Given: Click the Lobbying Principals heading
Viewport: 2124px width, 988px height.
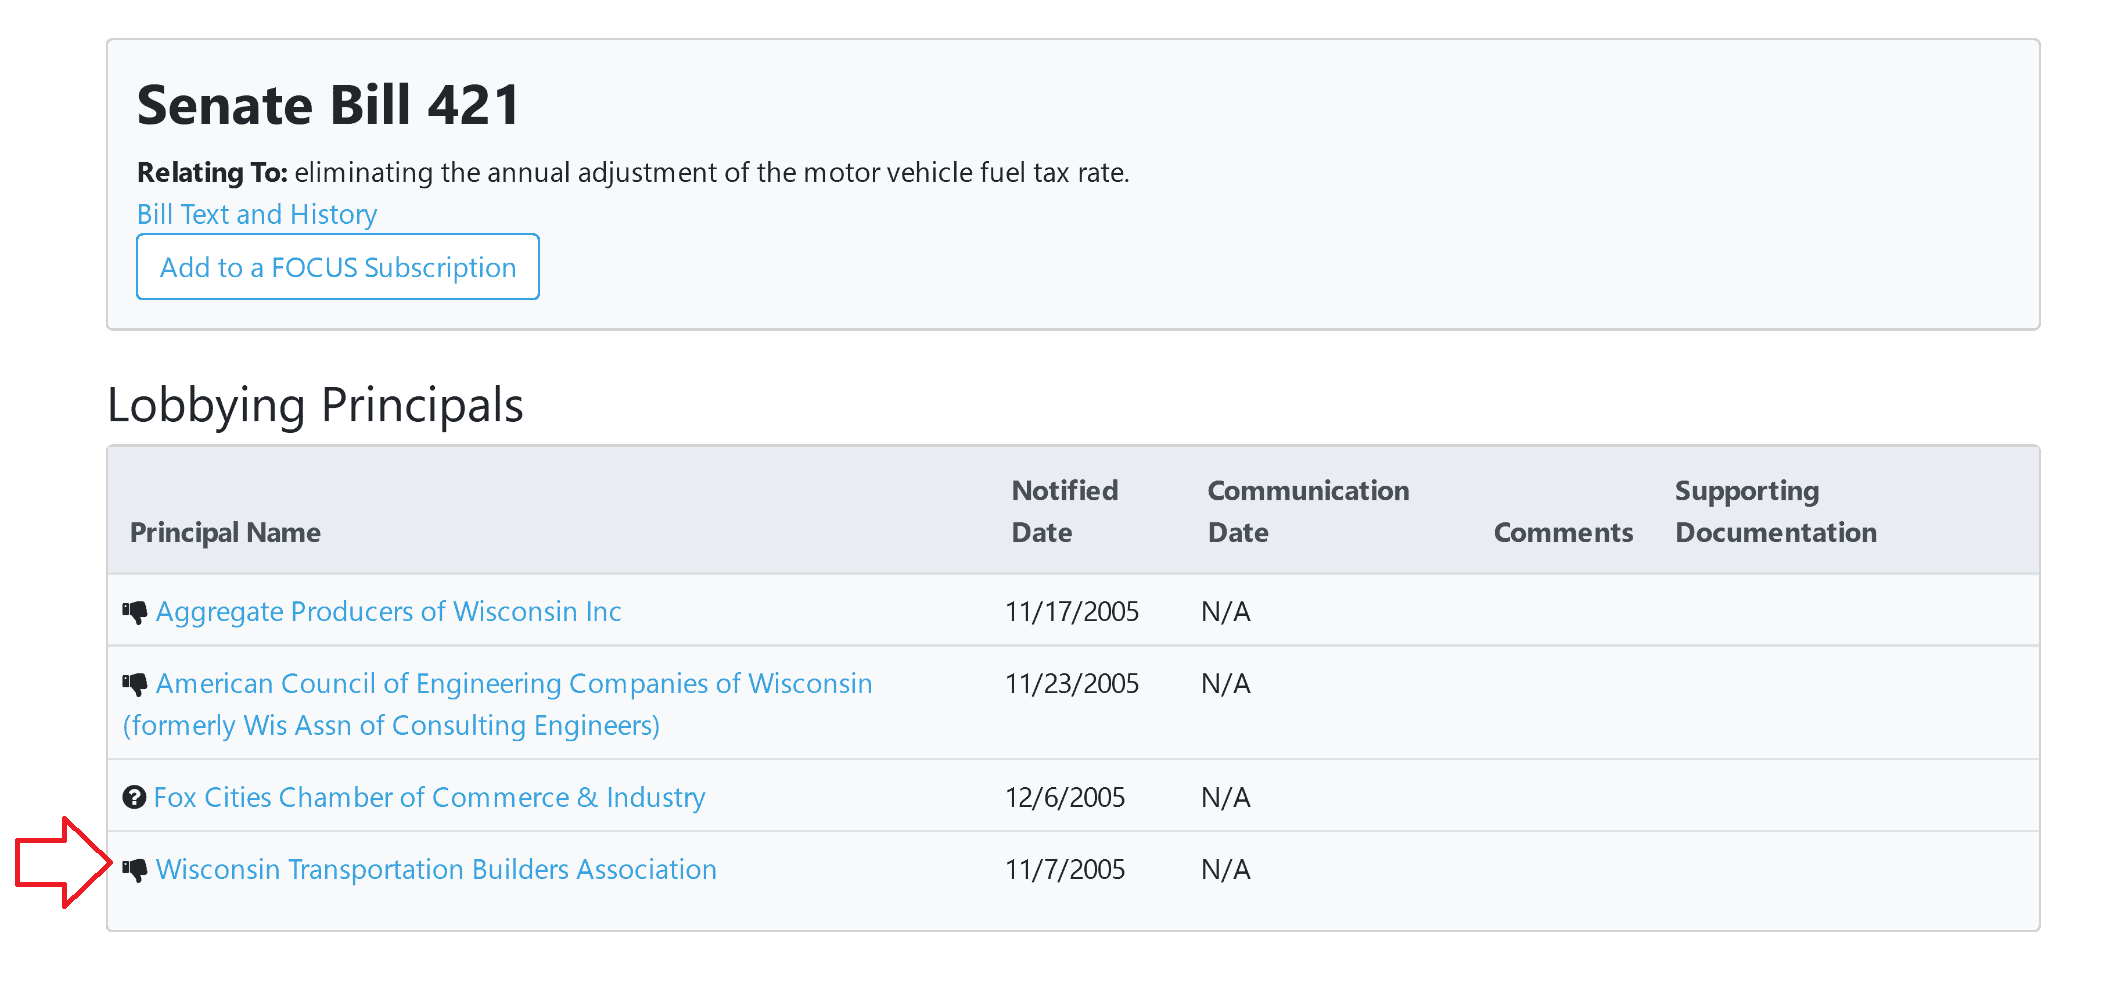Looking at the screenshot, I should 315,405.
